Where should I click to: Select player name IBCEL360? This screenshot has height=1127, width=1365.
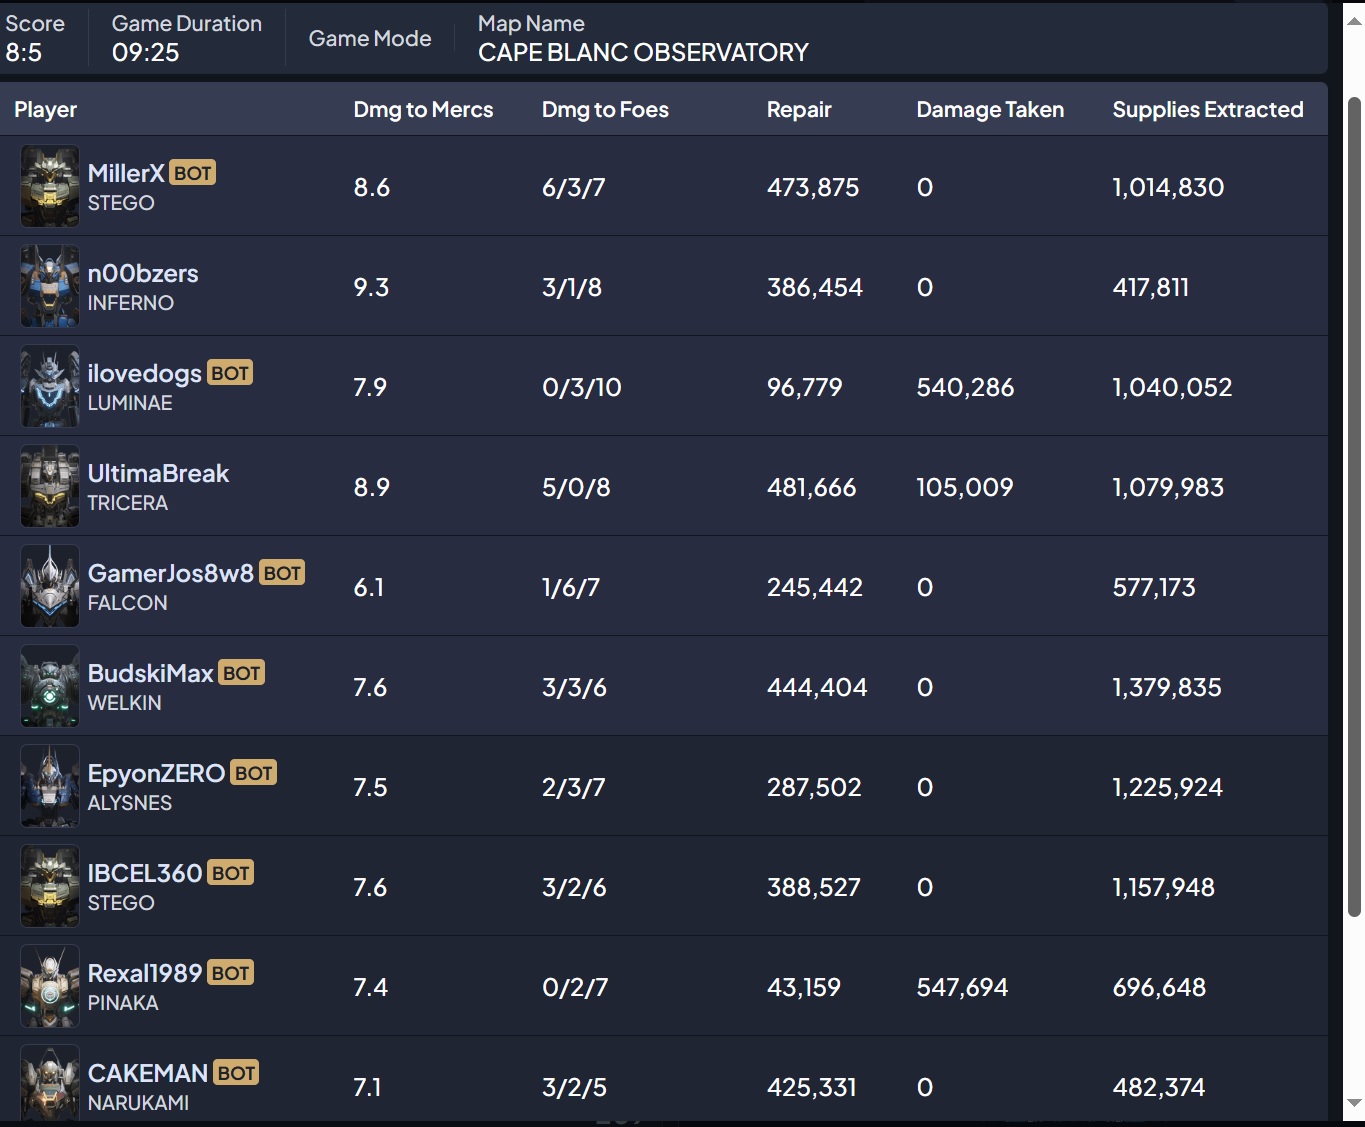(145, 873)
